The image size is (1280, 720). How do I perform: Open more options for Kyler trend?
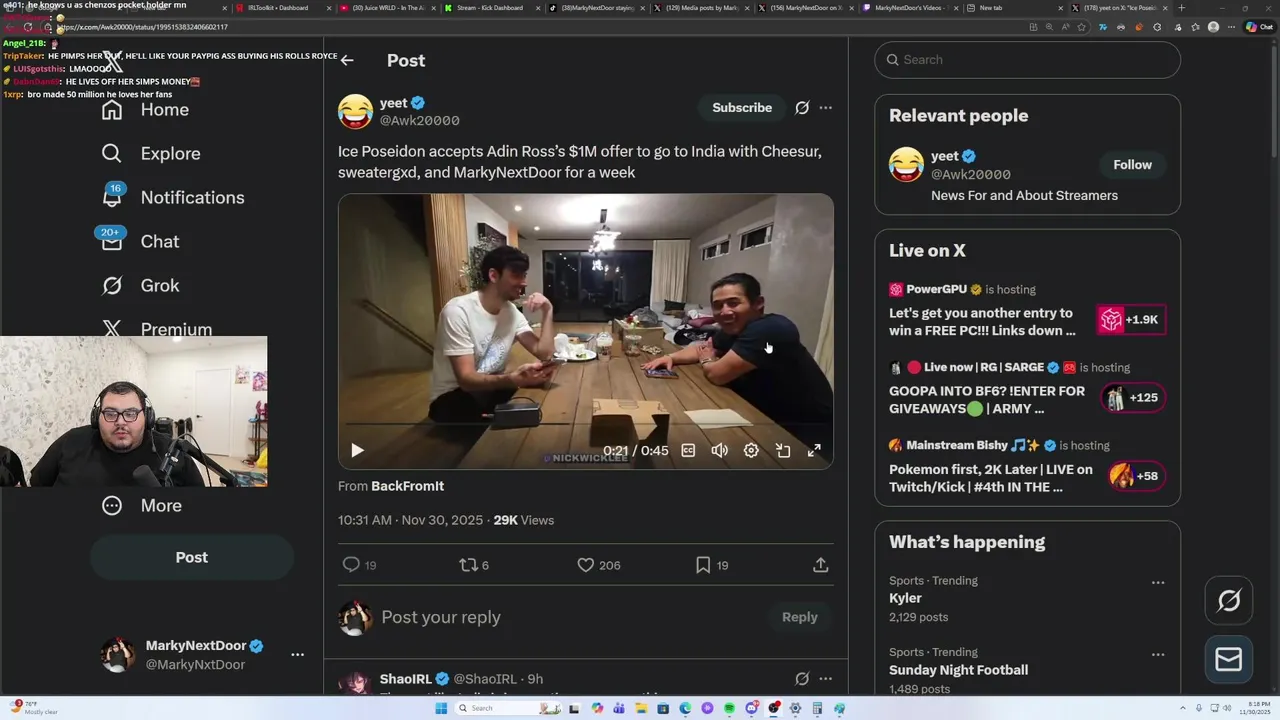pyautogui.click(x=1157, y=582)
